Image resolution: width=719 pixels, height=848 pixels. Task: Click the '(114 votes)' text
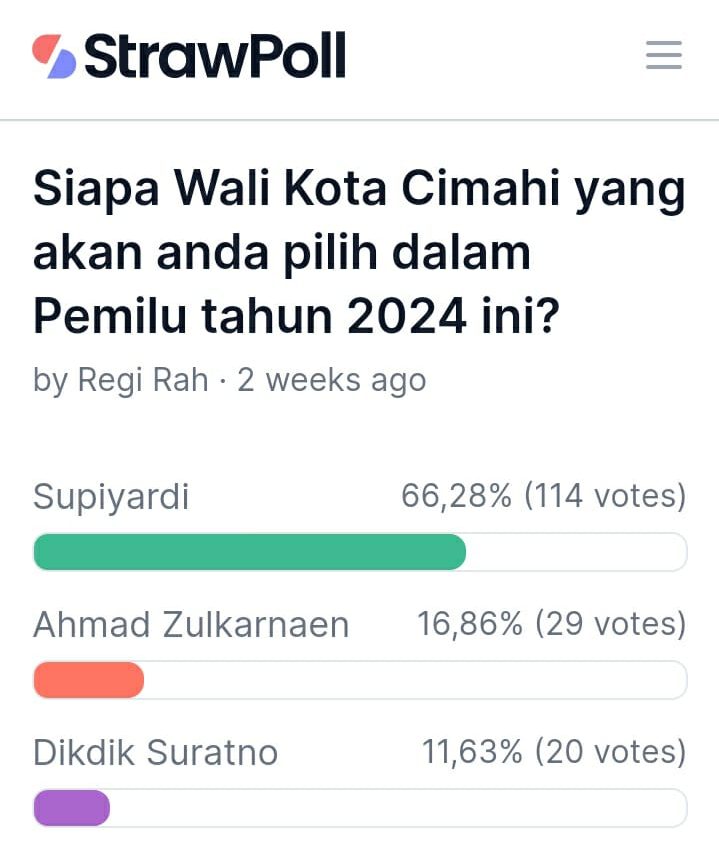[x=605, y=495]
